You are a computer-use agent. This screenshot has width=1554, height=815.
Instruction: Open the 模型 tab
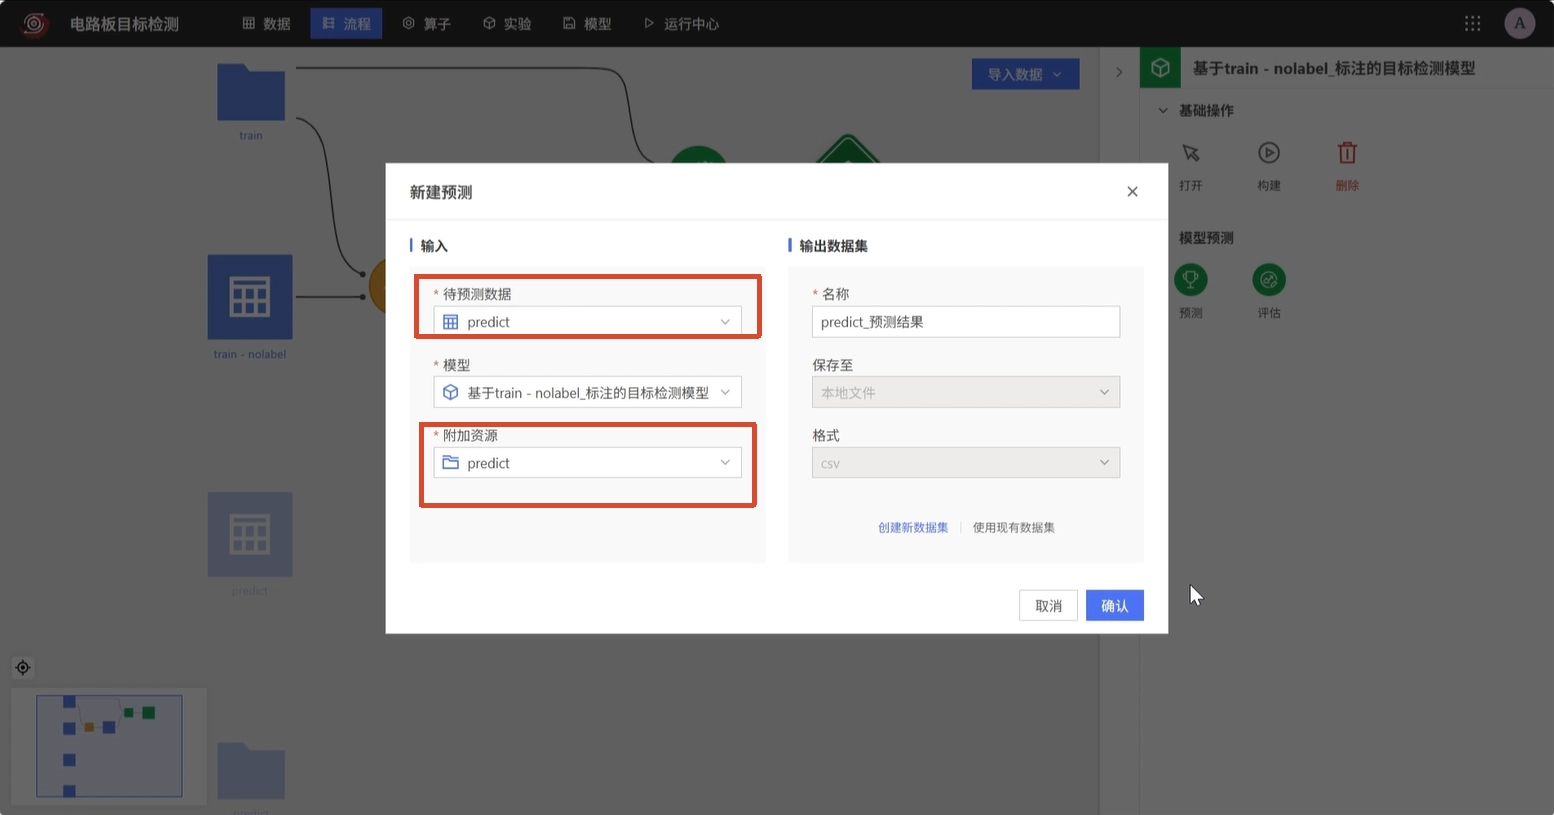pyautogui.click(x=587, y=23)
